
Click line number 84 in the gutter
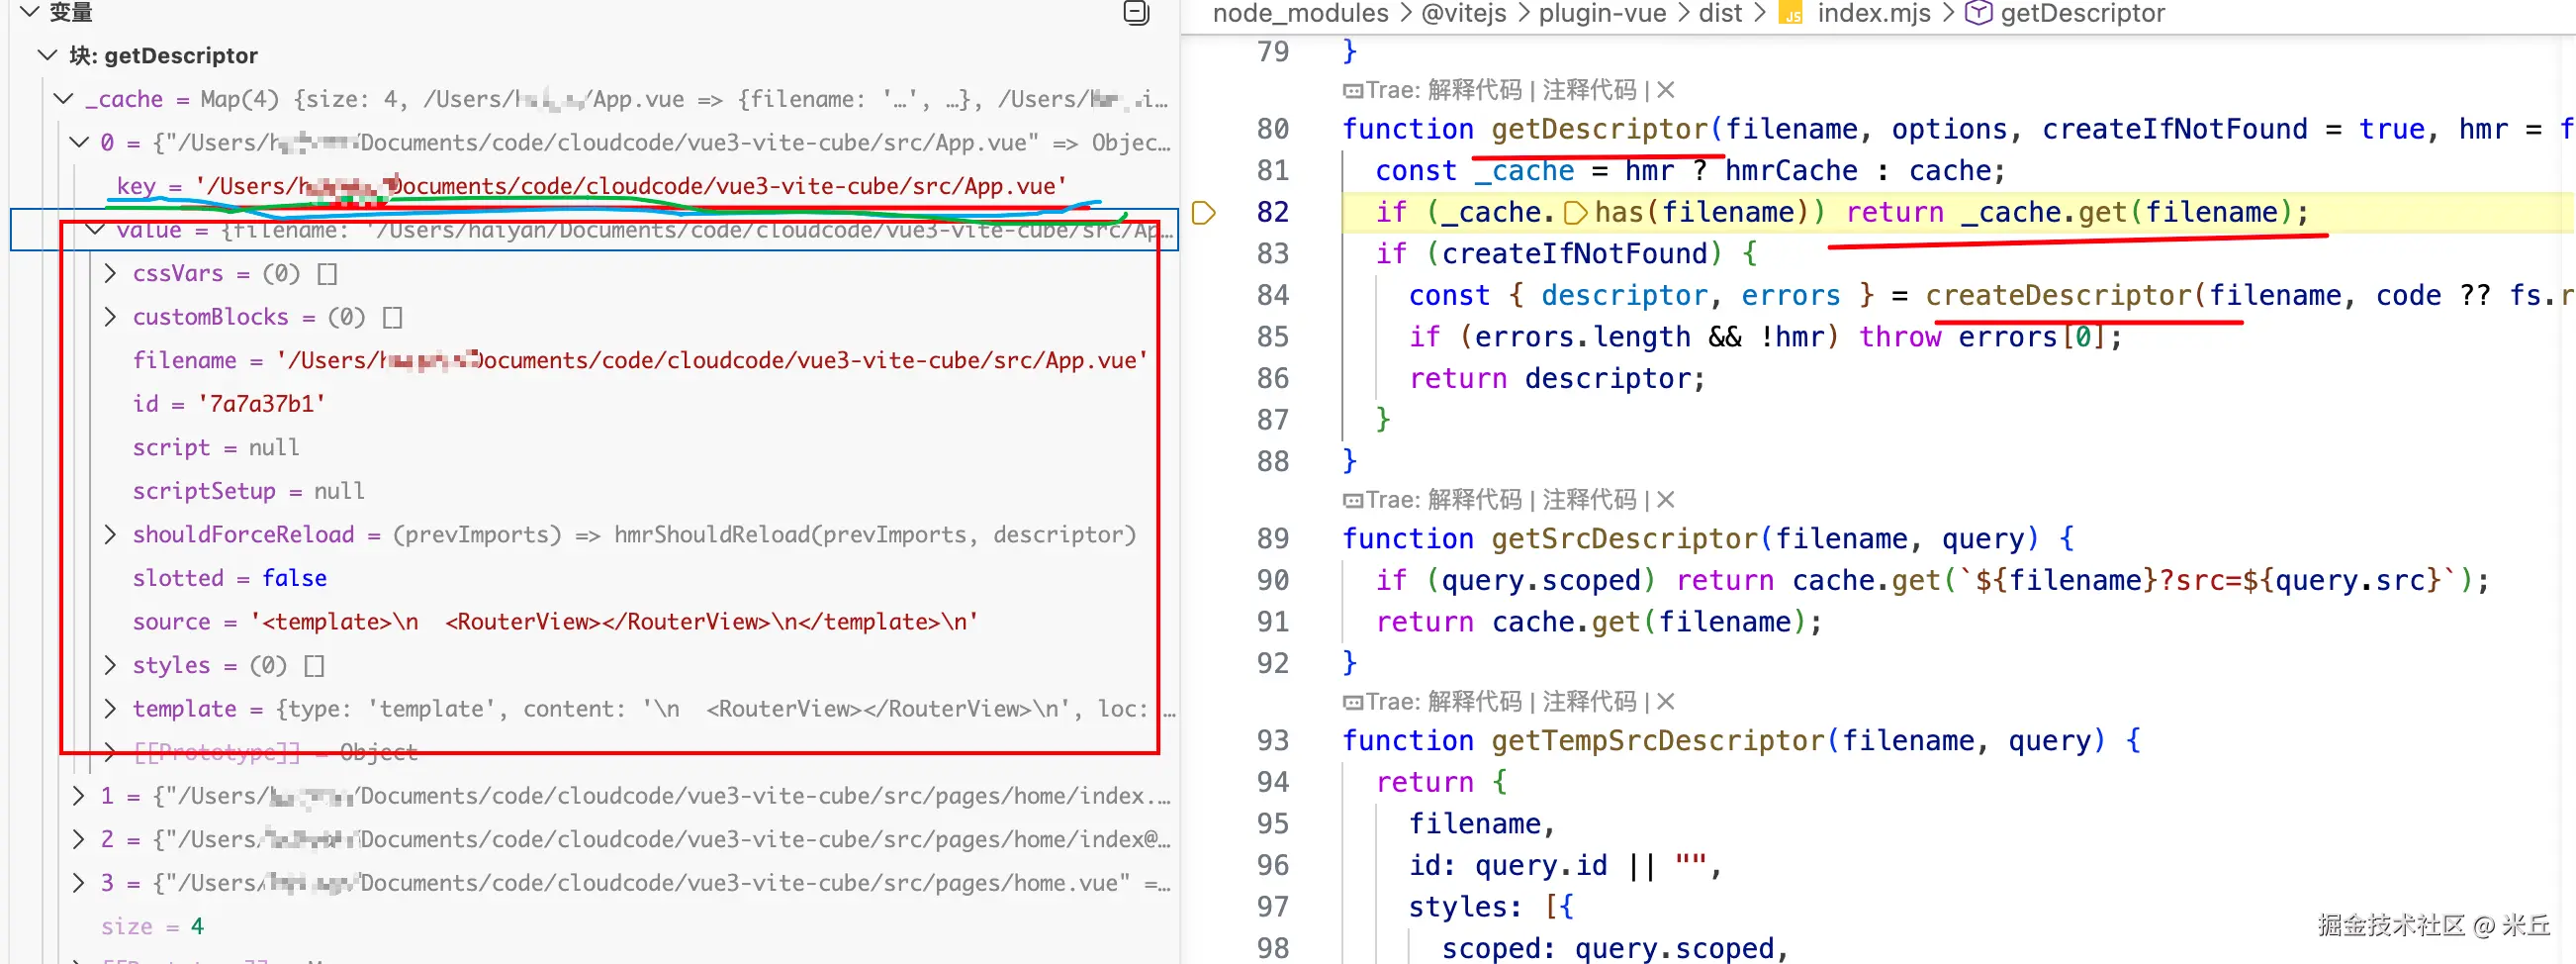1273,296
